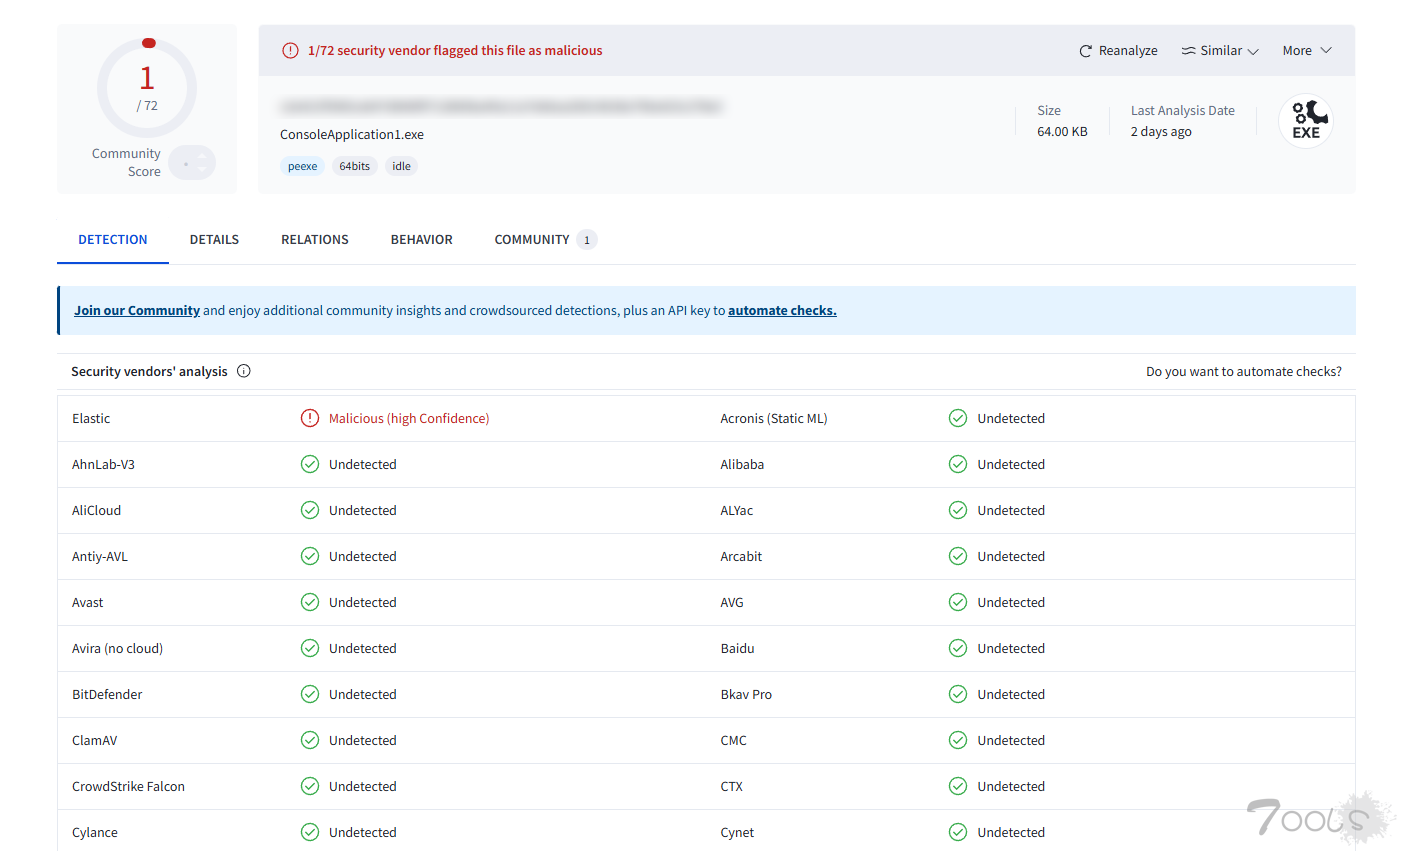The image size is (1402, 851).
Task: Click the green check icon for Acronis (Static ML)
Action: coord(958,418)
